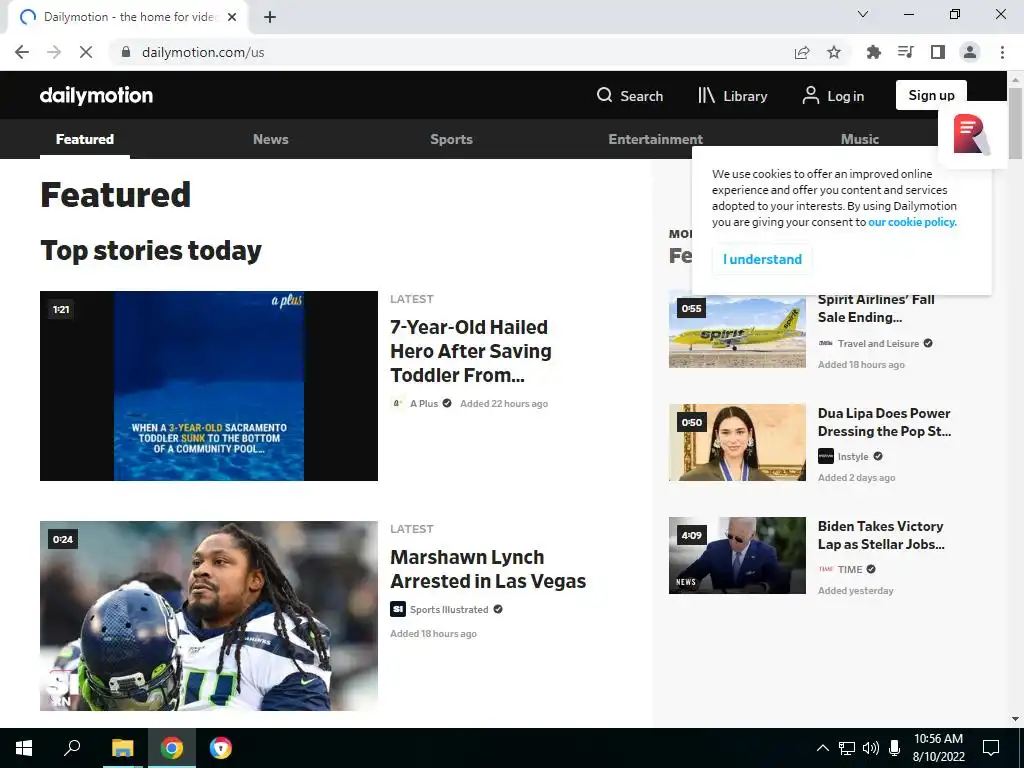This screenshot has width=1024, height=768.
Task: Open 'Biden Takes Victory Lap' title
Action: pyautogui.click(x=881, y=535)
